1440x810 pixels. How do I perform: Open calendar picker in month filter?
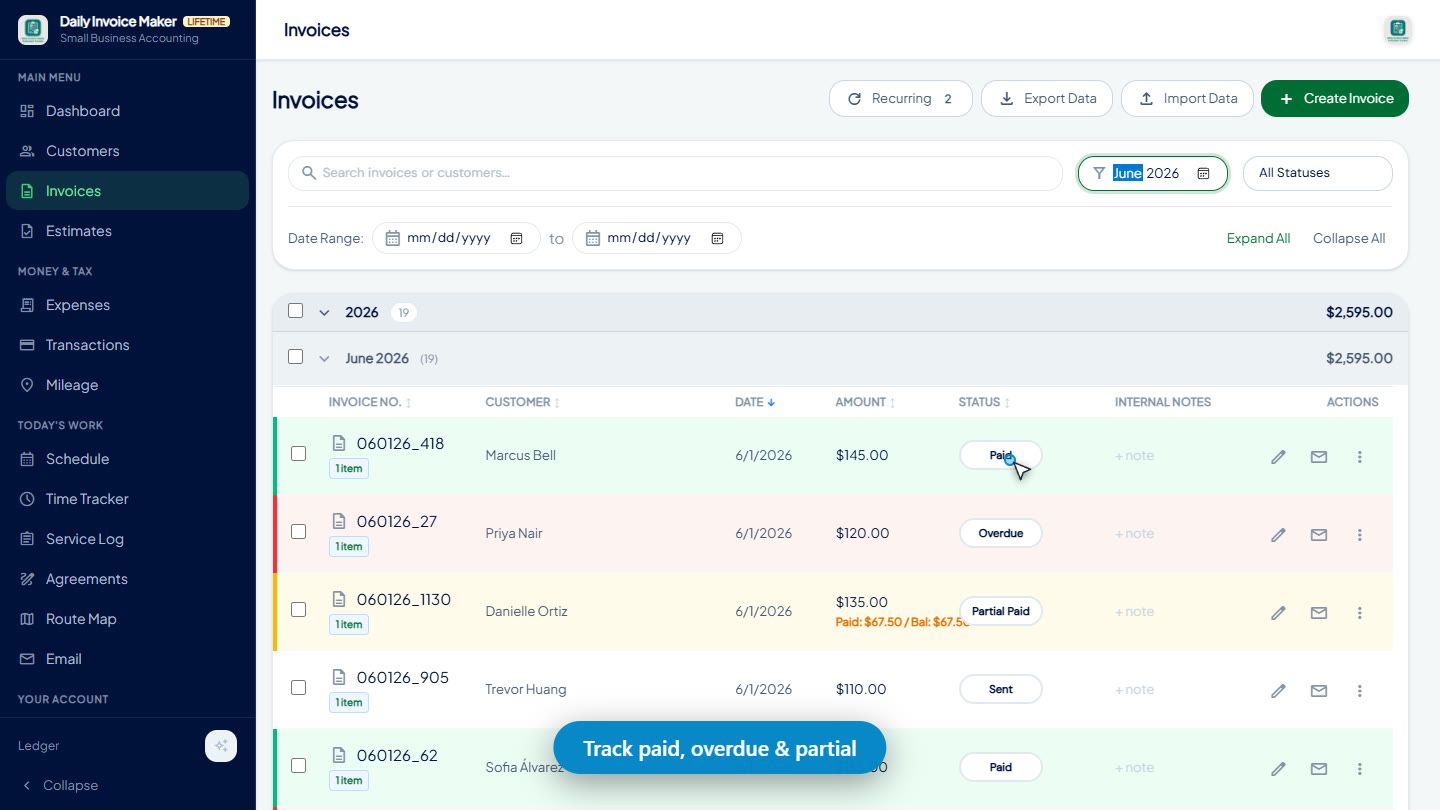[x=1204, y=173]
